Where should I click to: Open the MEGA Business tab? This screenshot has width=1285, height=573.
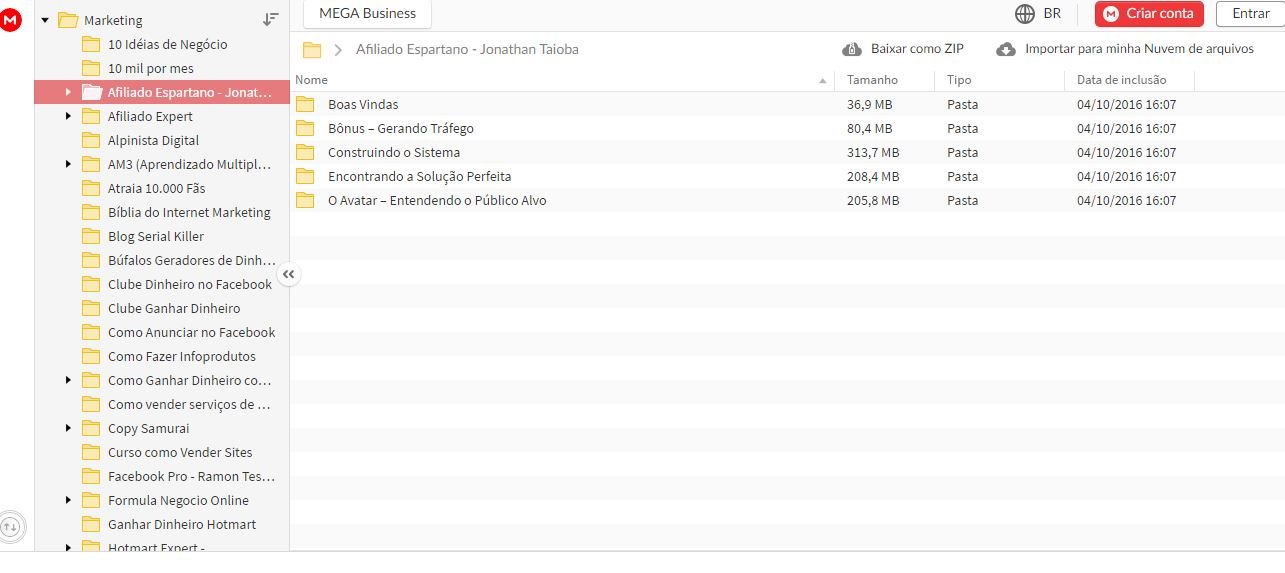(x=367, y=14)
